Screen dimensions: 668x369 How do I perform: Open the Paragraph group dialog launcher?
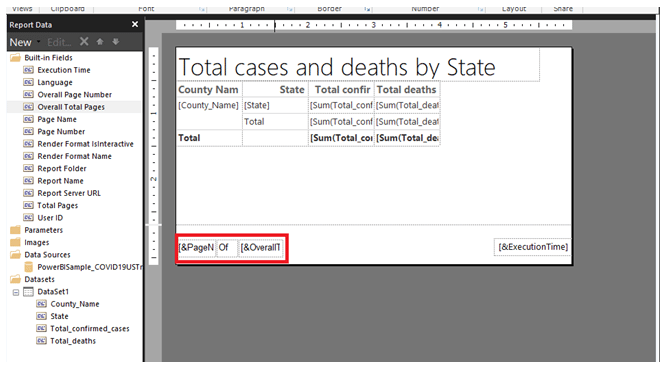(290, 9)
